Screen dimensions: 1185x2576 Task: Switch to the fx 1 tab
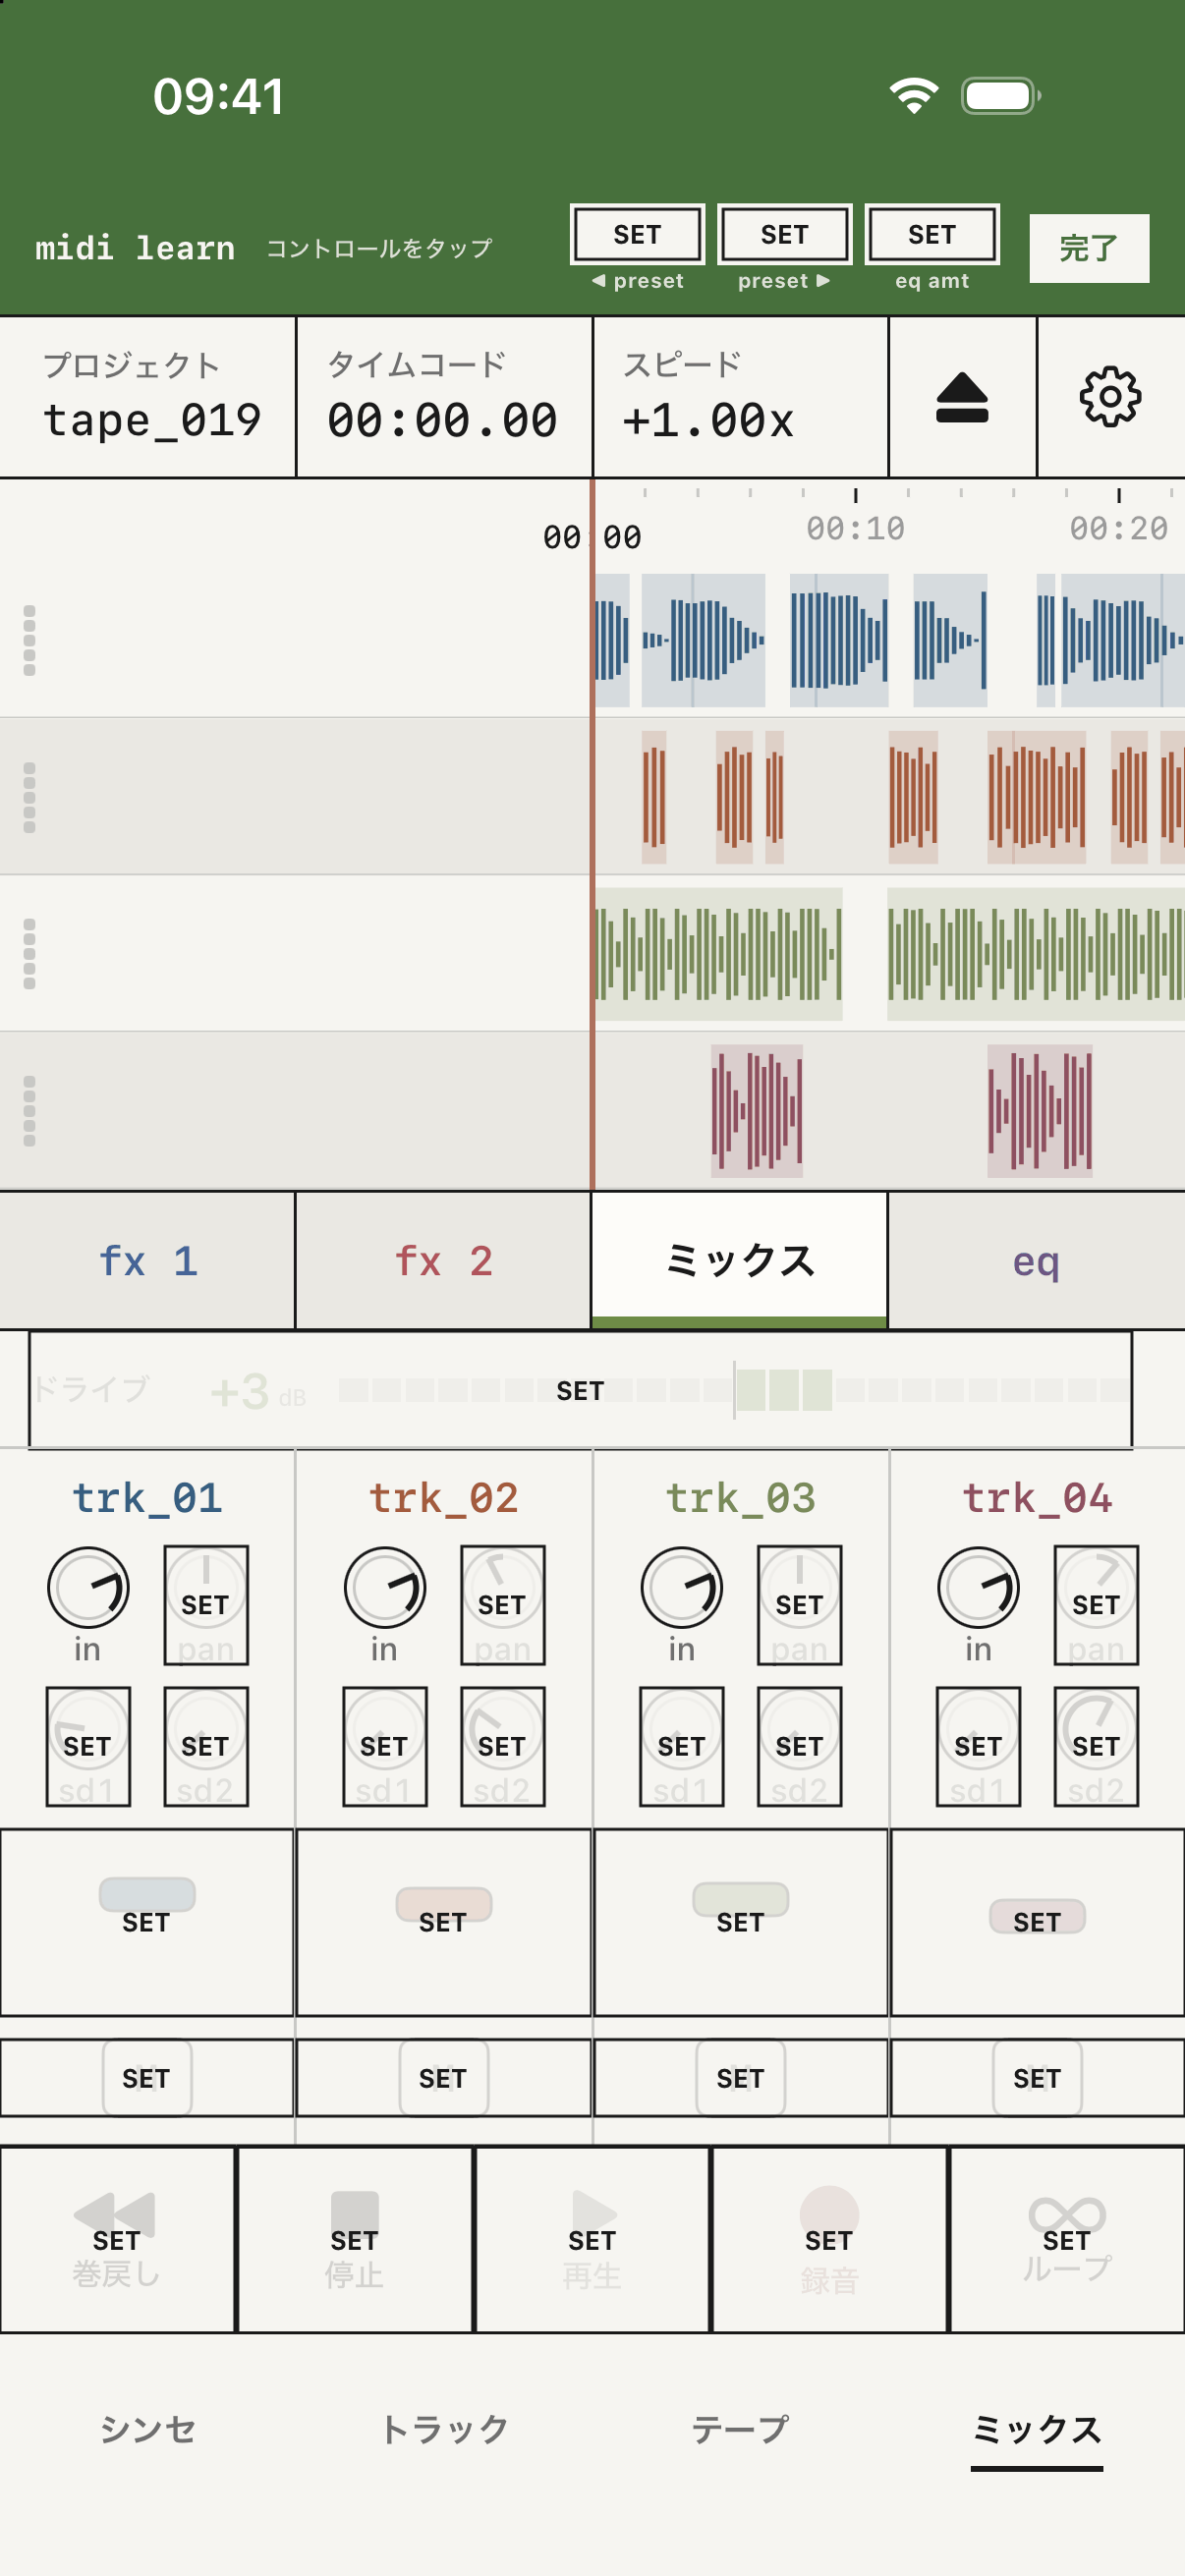click(148, 1260)
